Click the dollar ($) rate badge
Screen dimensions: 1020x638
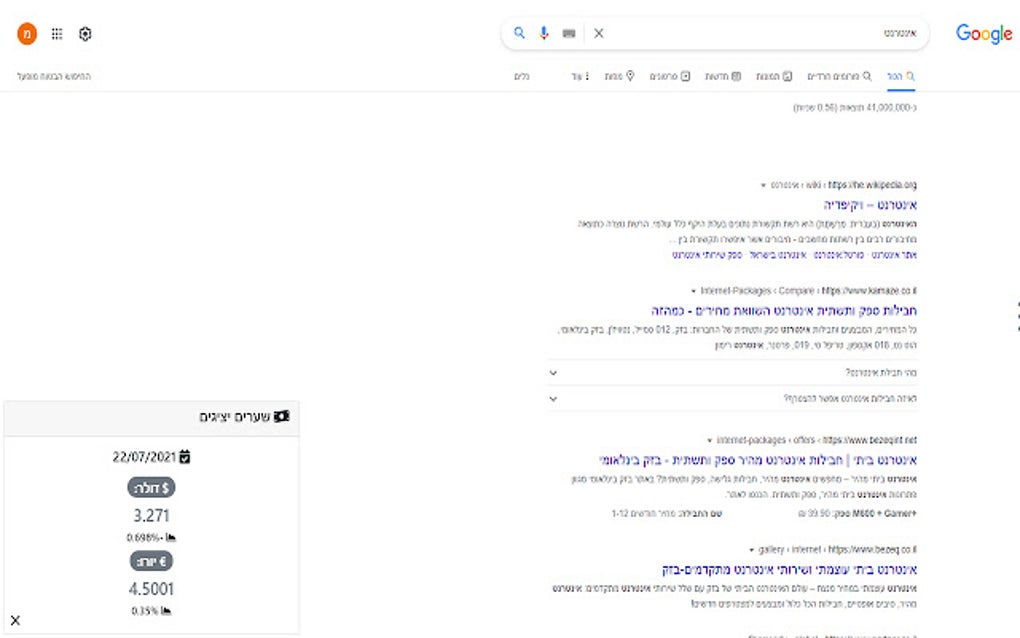(x=151, y=487)
